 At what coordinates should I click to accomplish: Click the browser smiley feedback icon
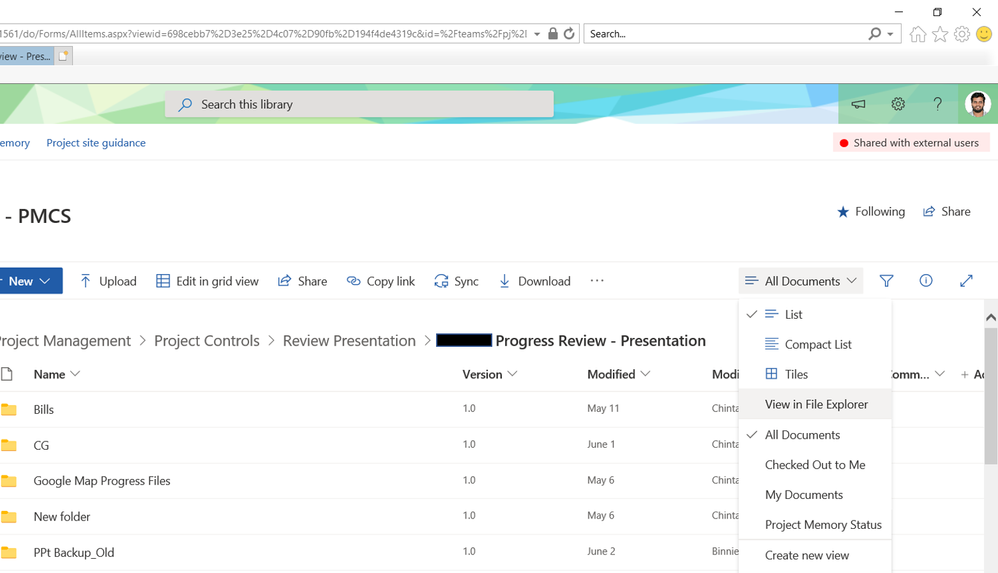pos(984,34)
